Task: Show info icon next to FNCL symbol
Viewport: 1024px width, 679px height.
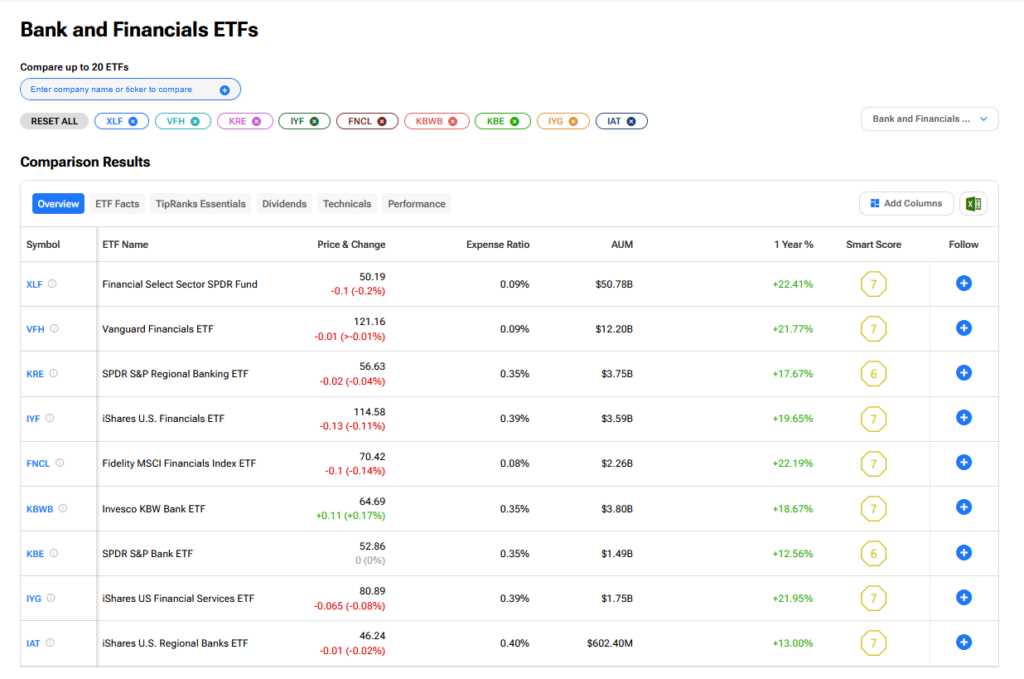Action: pyautogui.click(x=59, y=463)
